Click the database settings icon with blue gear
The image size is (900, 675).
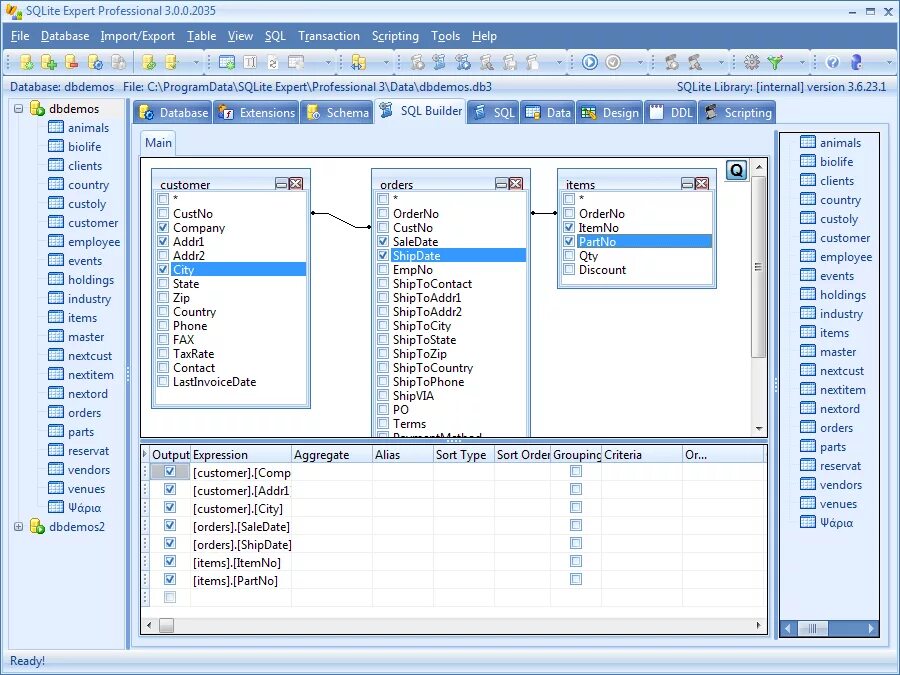[95, 62]
